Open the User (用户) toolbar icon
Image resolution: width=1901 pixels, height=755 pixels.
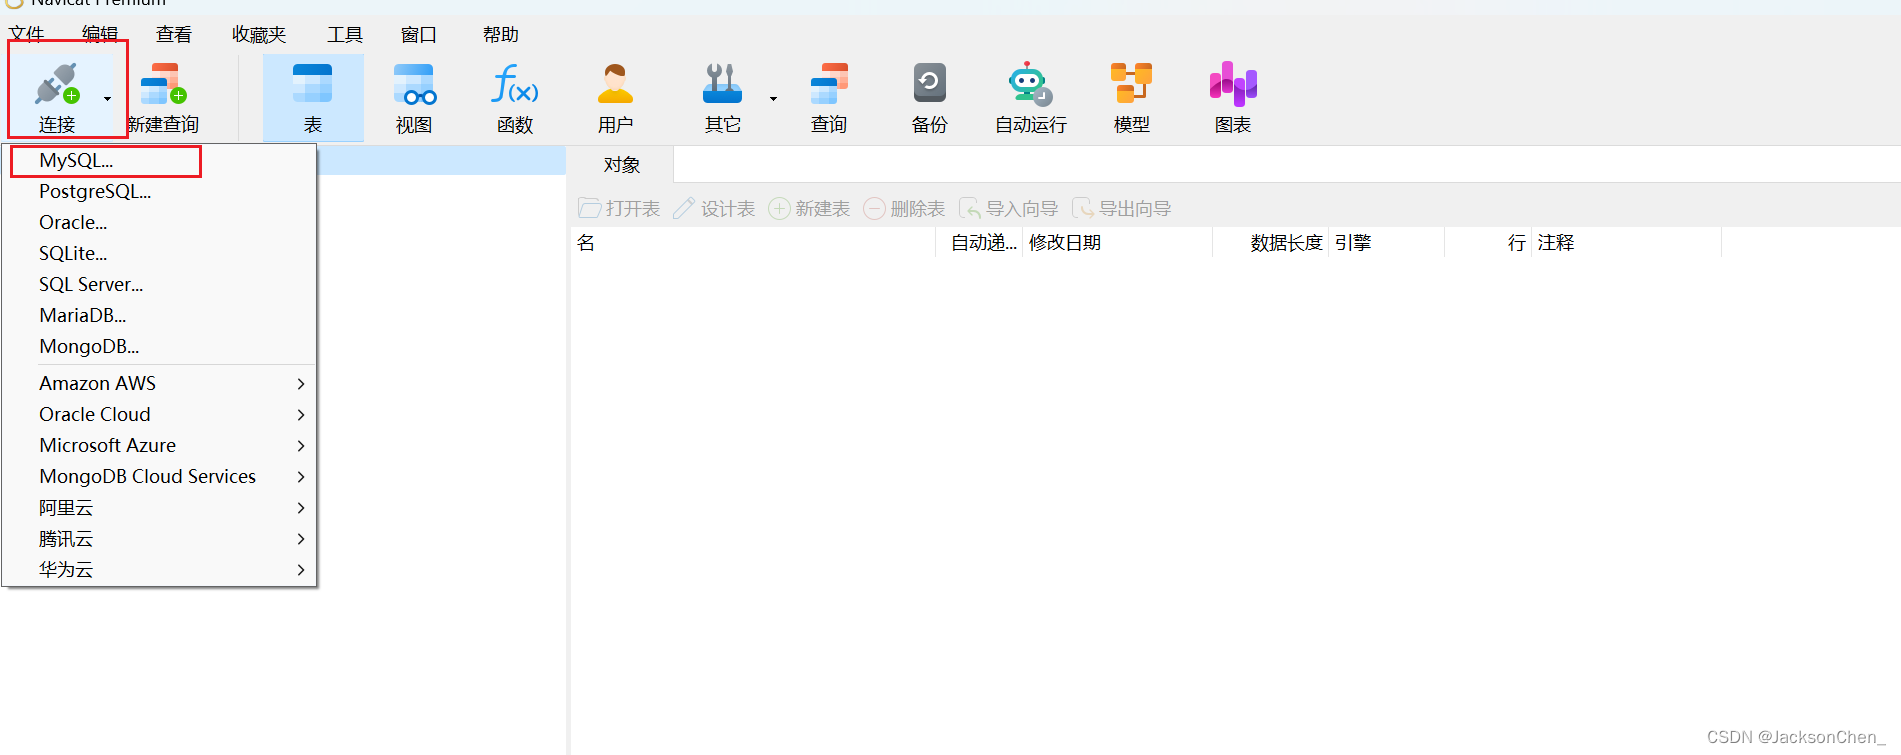[x=615, y=84]
